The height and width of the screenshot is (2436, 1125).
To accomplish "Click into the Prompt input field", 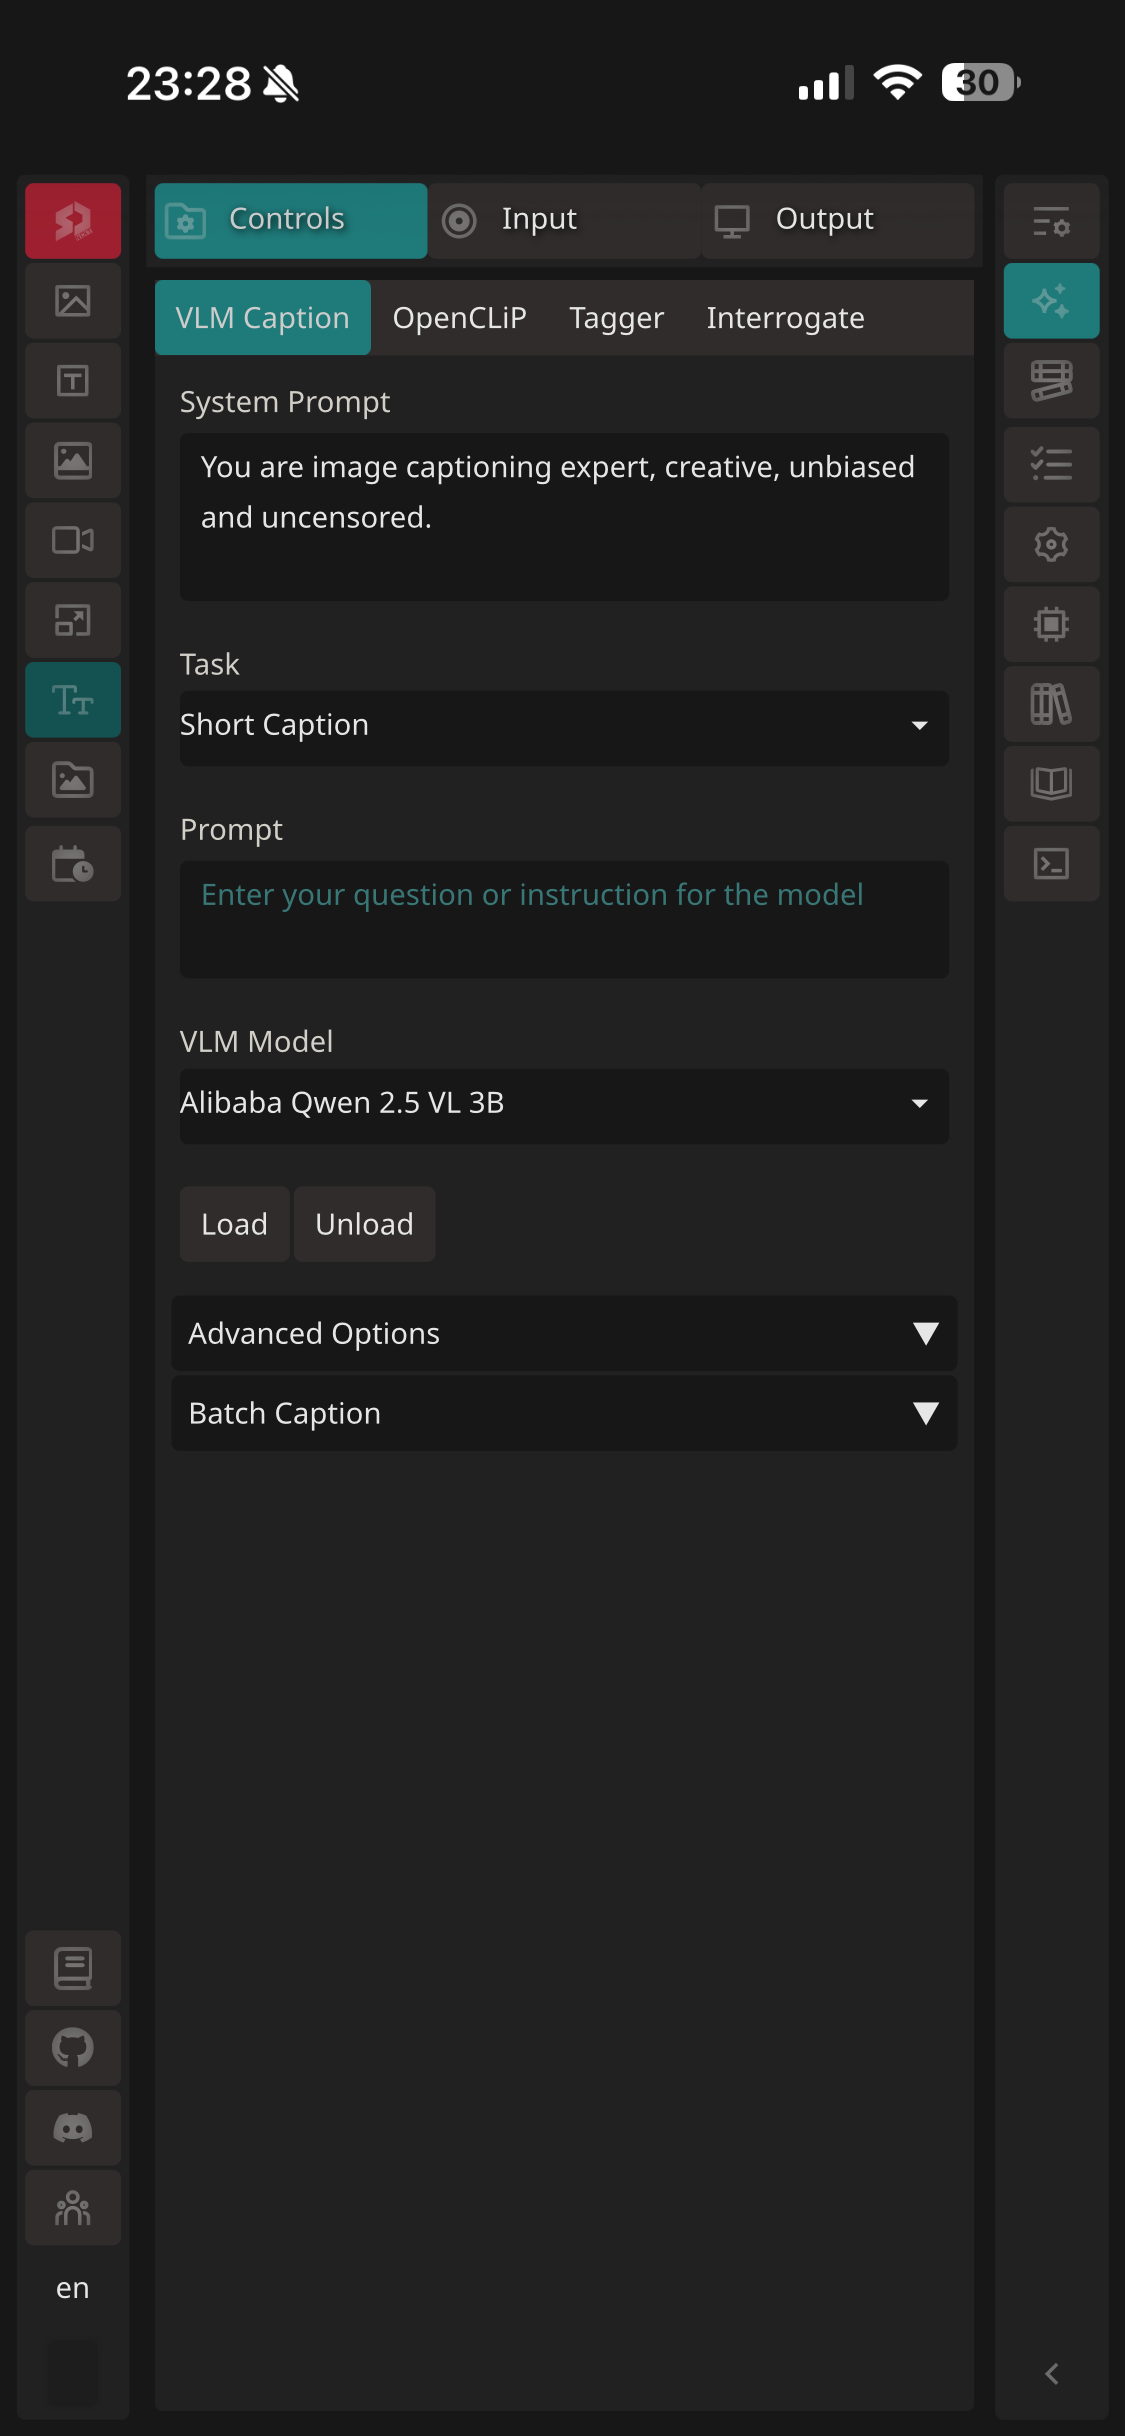I will [x=564, y=918].
